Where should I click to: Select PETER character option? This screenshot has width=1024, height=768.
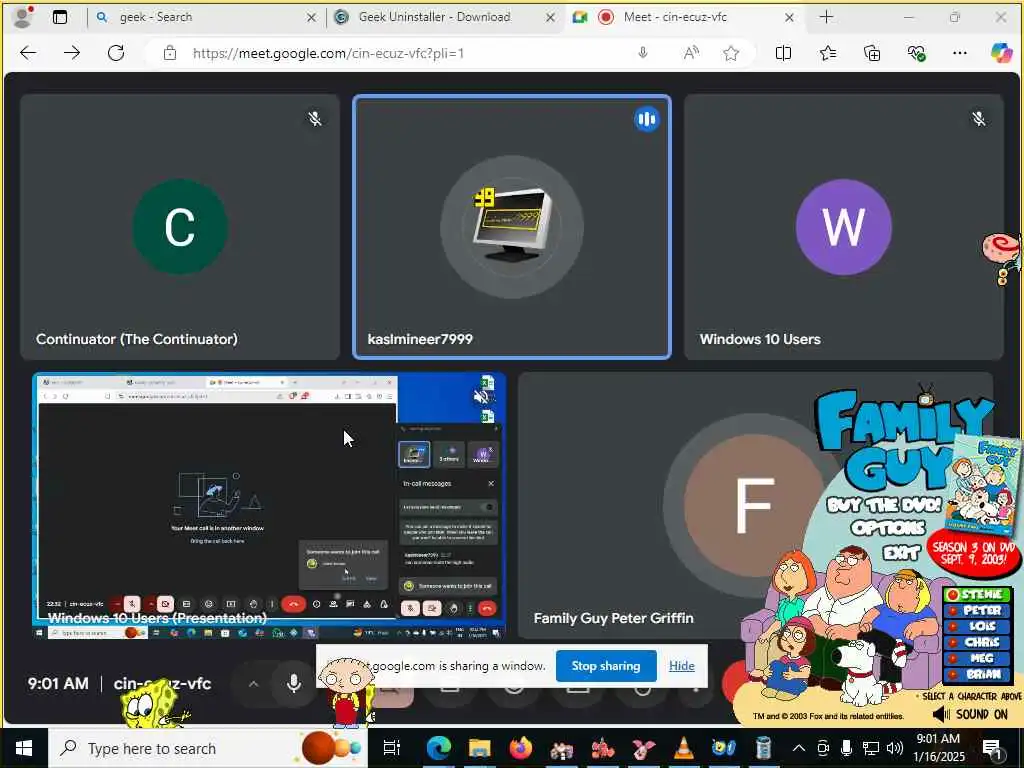(977, 610)
